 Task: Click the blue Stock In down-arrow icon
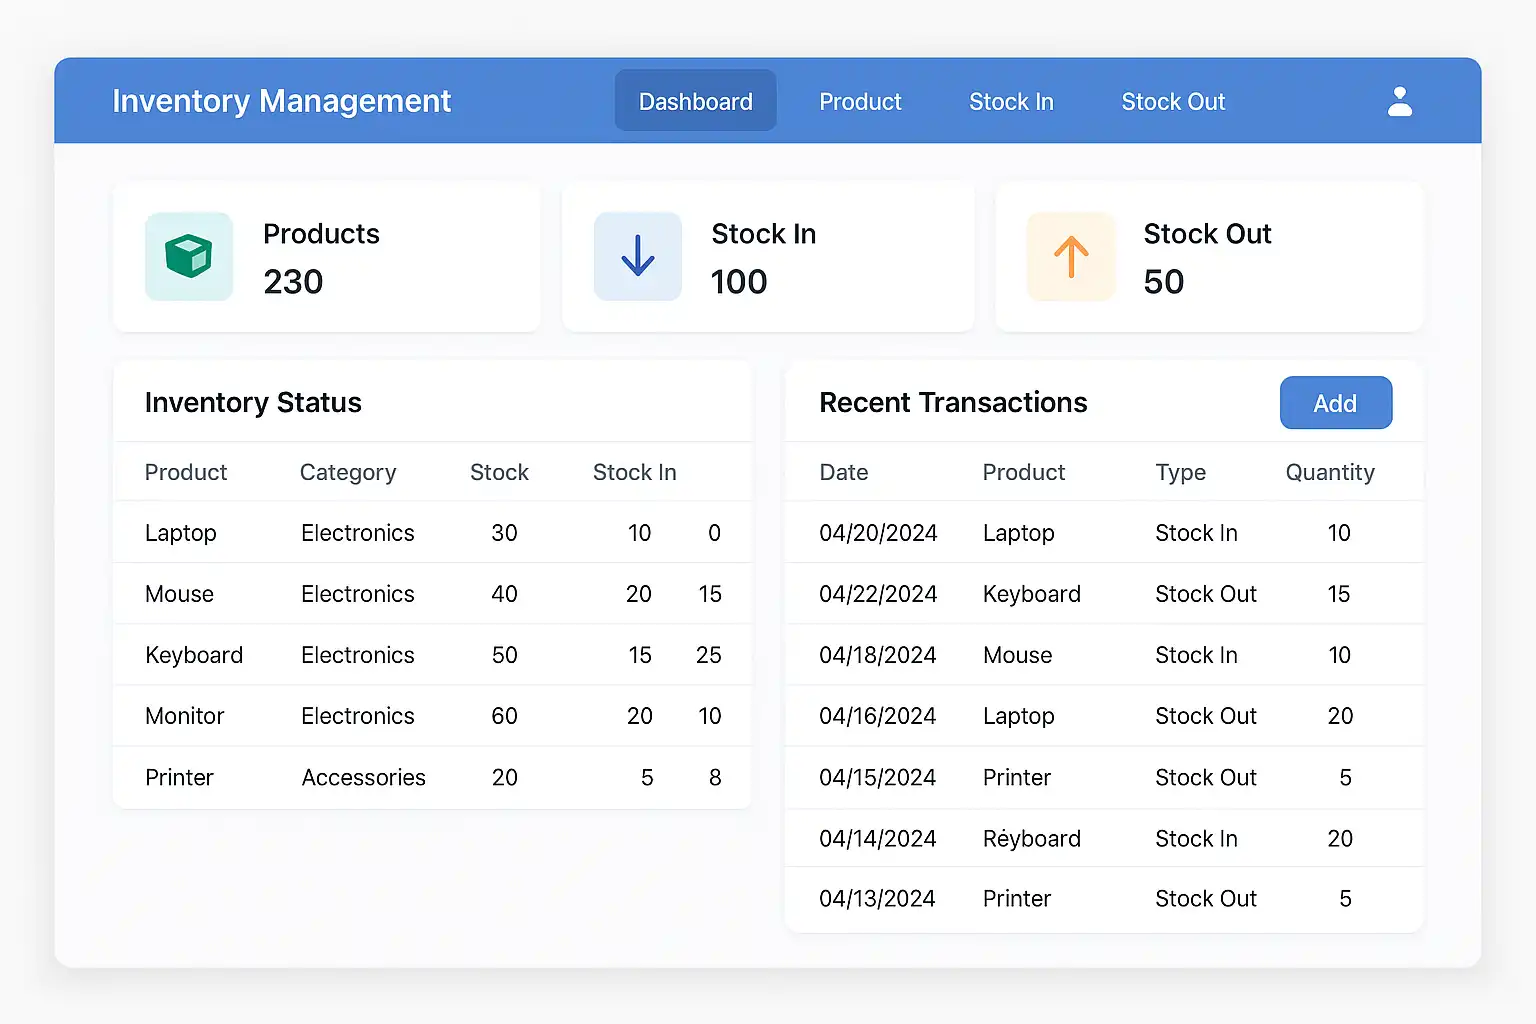click(x=638, y=257)
